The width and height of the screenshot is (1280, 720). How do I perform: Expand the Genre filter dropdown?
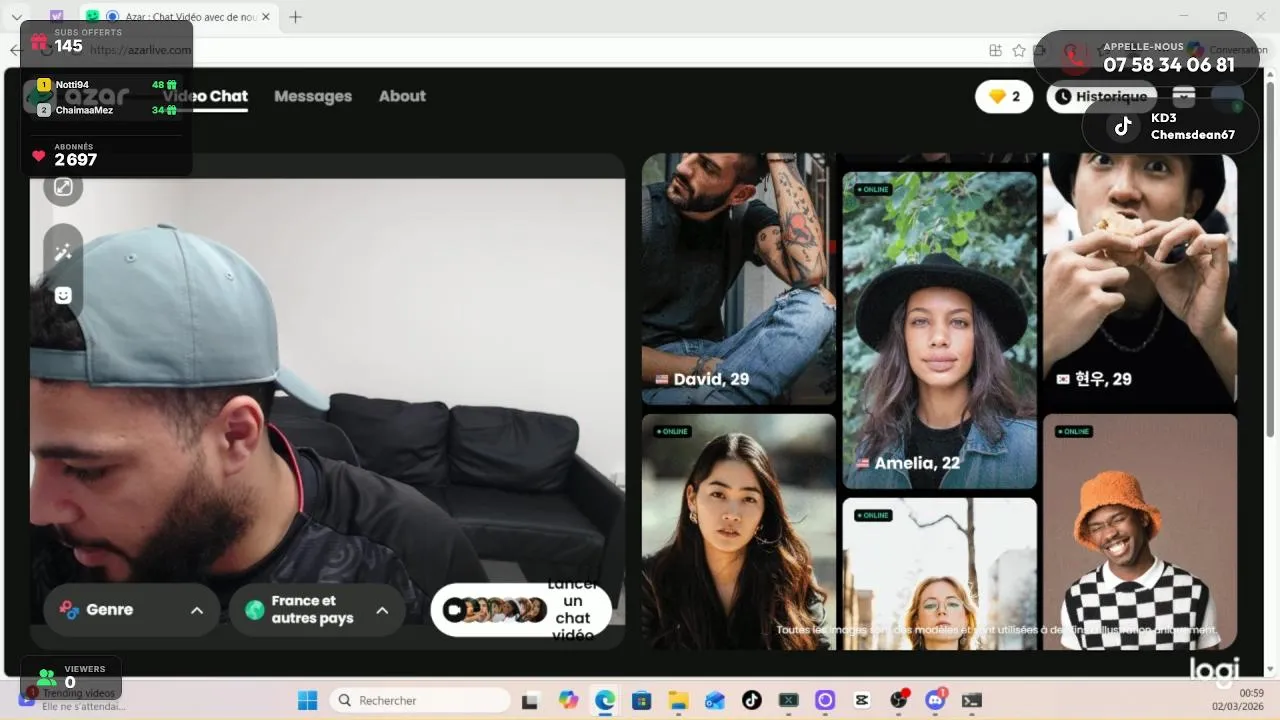pos(132,610)
